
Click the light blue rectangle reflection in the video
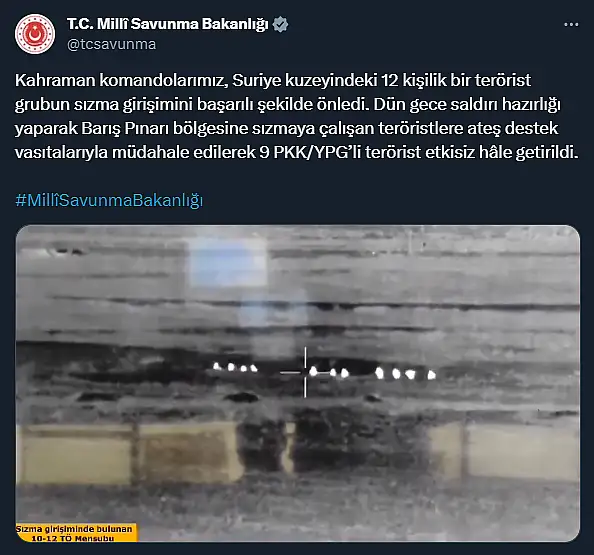tap(228, 263)
